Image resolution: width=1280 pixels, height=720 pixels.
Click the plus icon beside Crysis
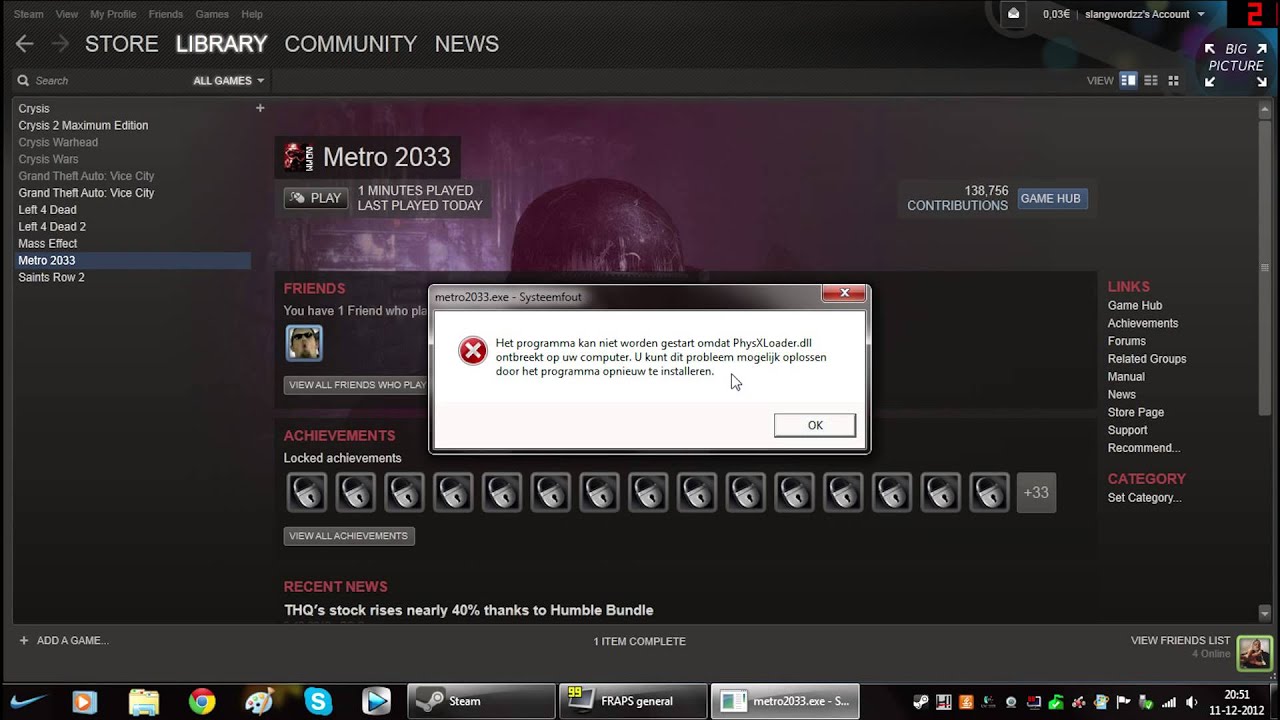click(x=260, y=108)
